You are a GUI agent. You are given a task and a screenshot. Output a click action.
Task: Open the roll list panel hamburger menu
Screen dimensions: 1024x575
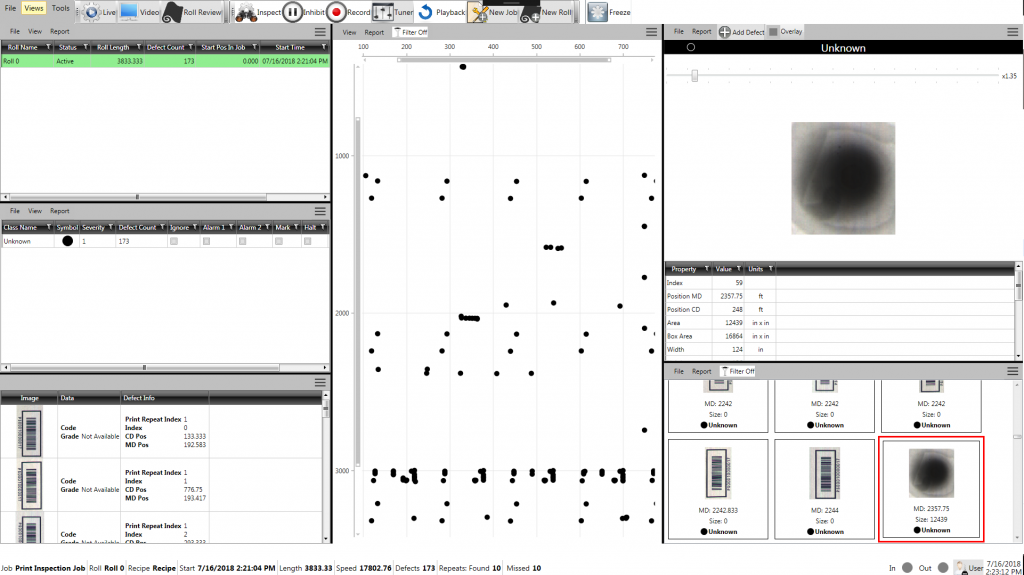coord(319,32)
